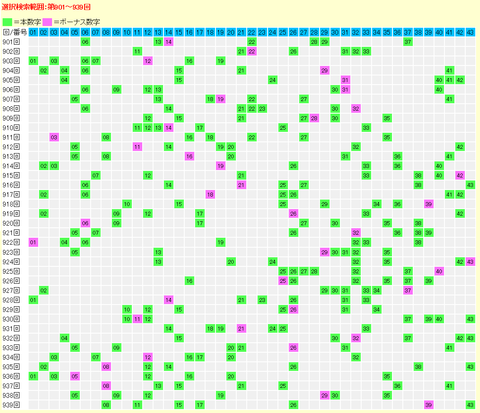480x413 pixels.
Task: Select blue column header 34
Action: click(x=377, y=32)
